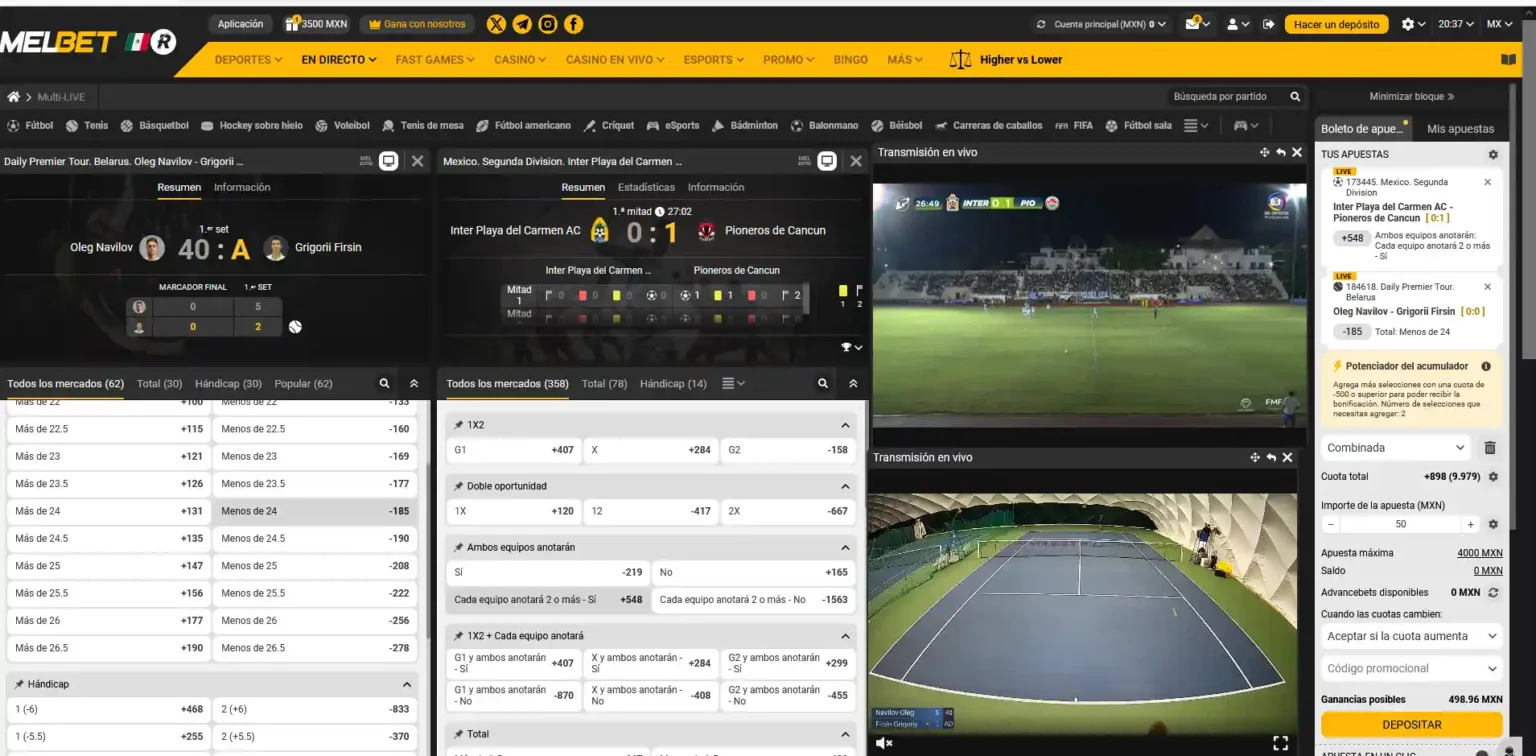The width and height of the screenshot is (1536, 756).
Task: Move the top live stream window
Action: click(x=1265, y=152)
